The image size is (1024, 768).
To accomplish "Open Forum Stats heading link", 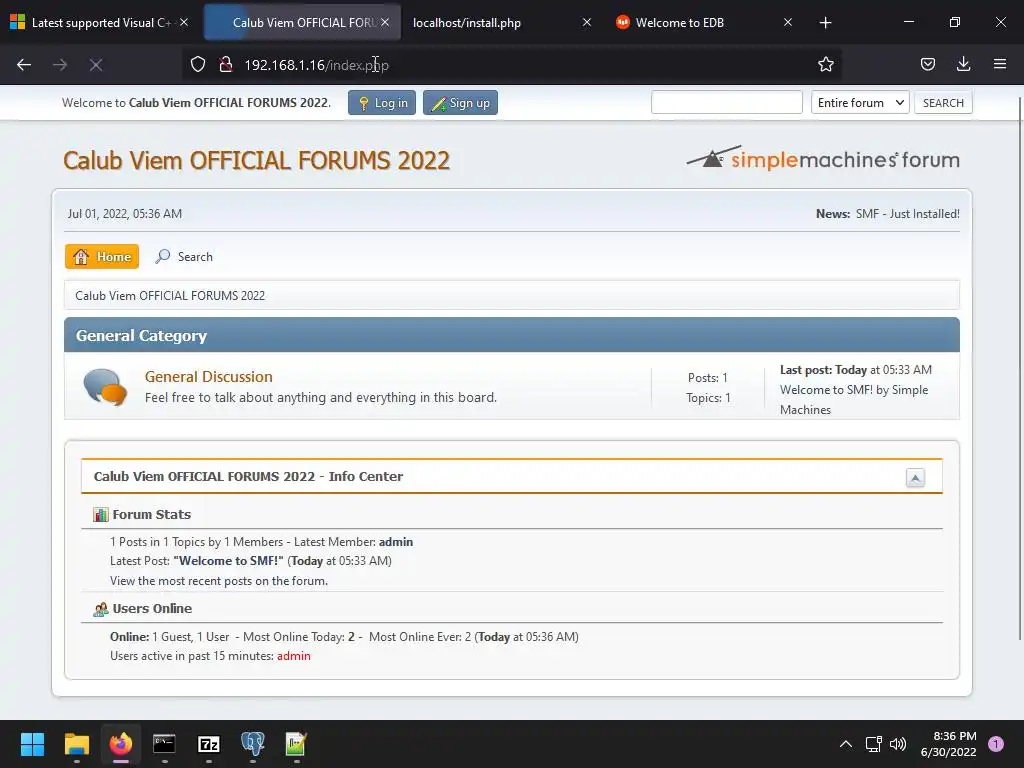I will click(x=152, y=515).
